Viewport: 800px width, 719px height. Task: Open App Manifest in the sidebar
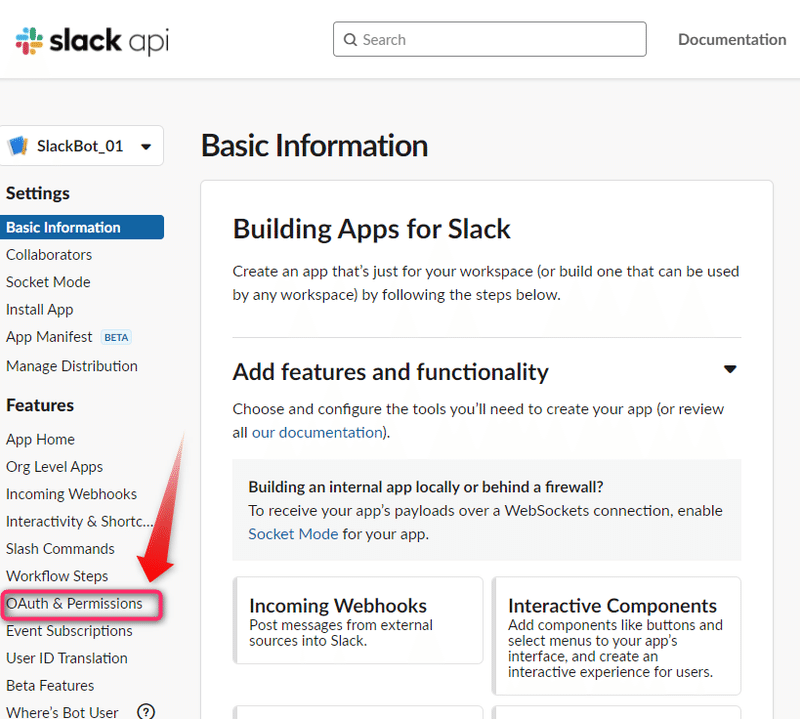coord(49,337)
